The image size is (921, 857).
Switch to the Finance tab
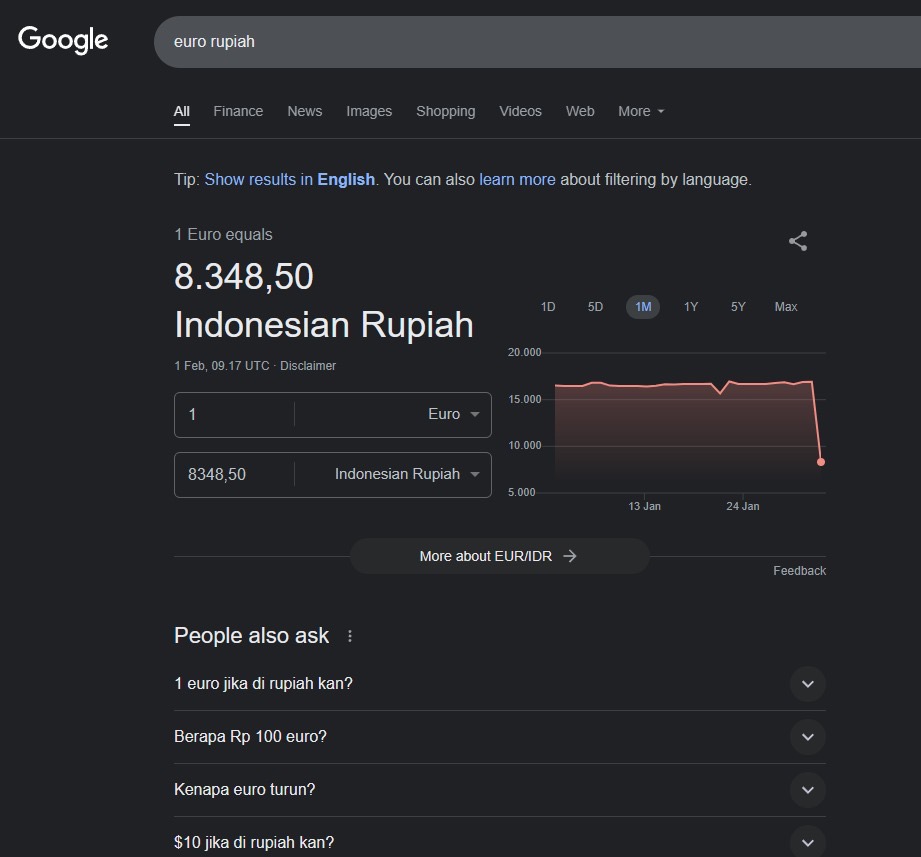click(x=238, y=111)
